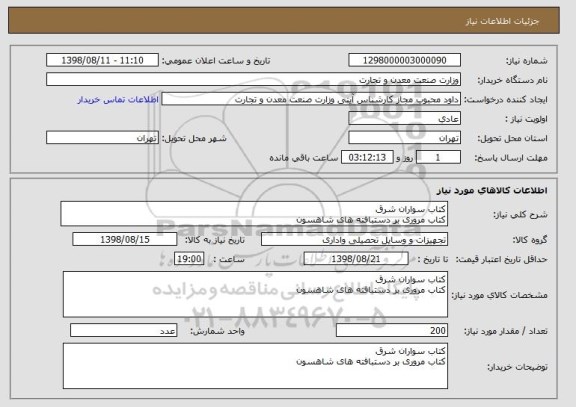Click the label تاریخ نیاز به کالا

215,240
